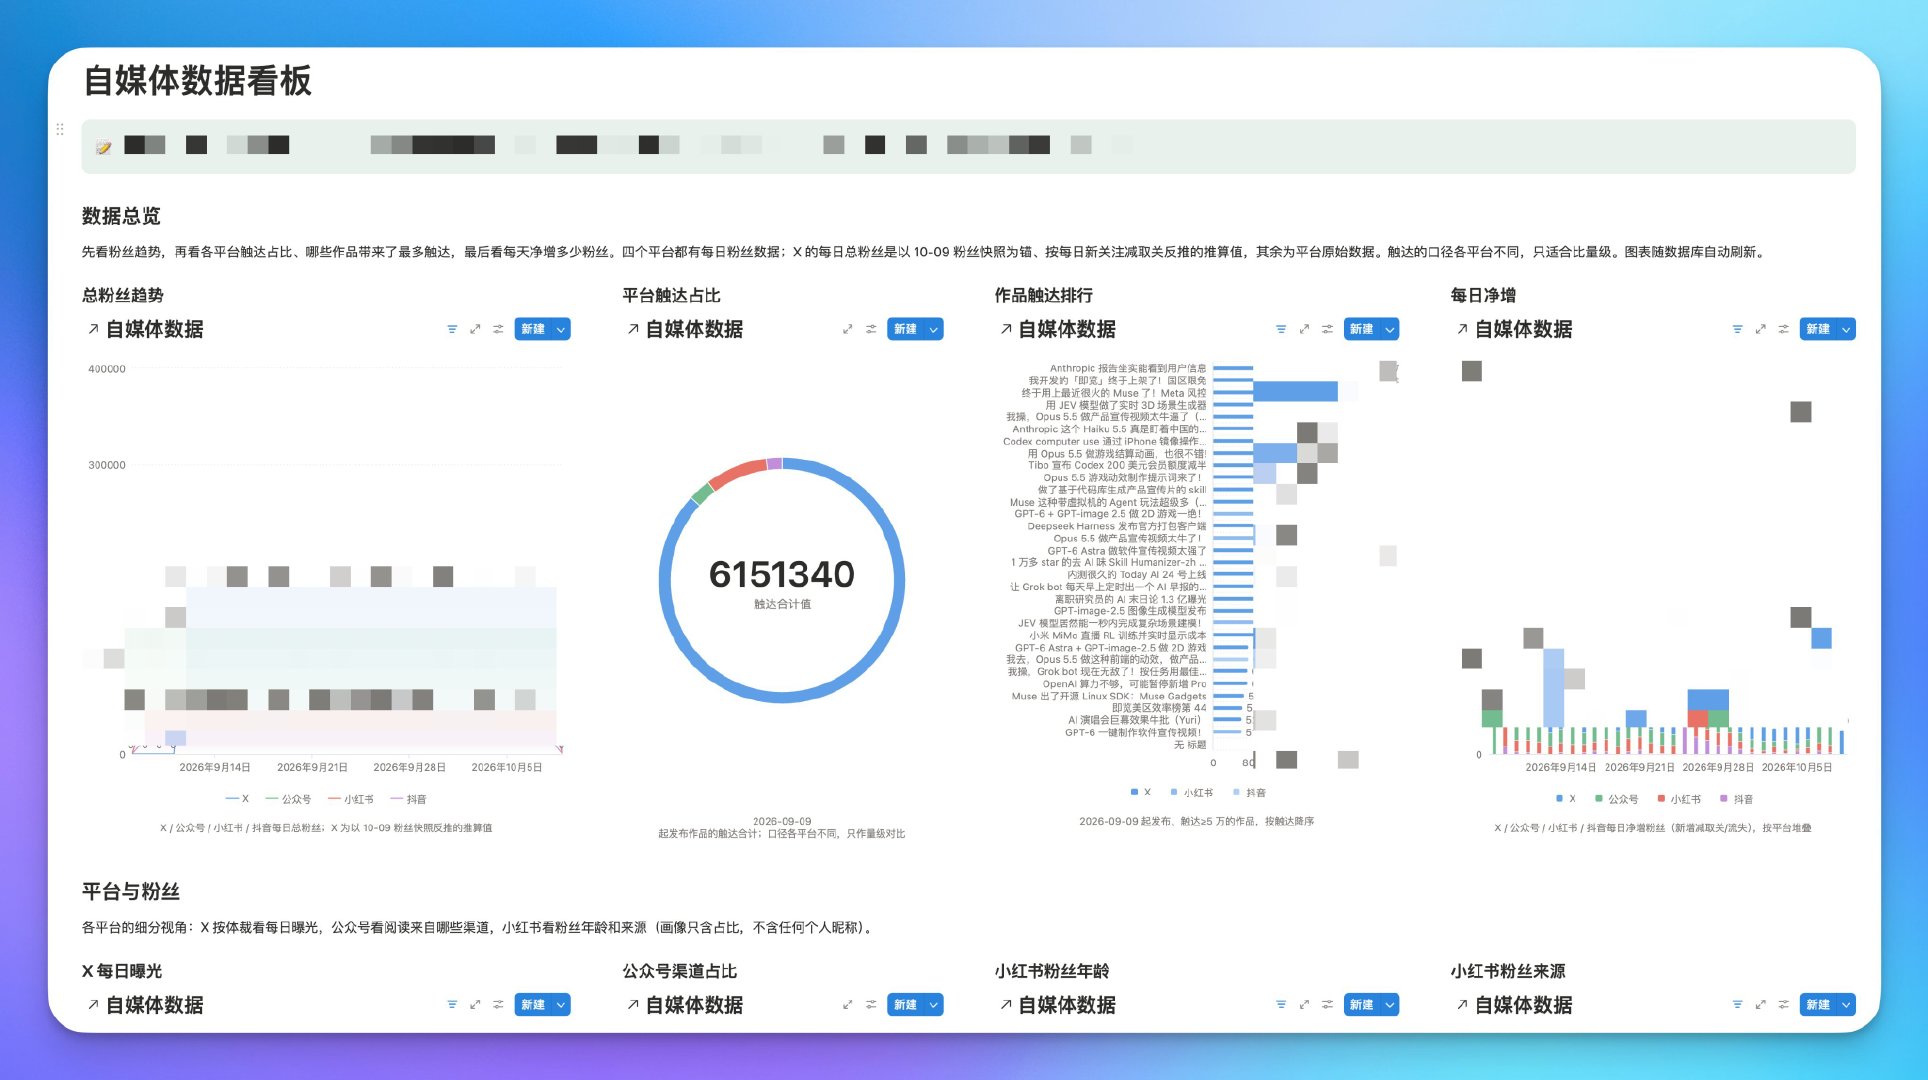Open 新建 dropdown arrow in 总粉丝趋势 block

click(561, 329)
